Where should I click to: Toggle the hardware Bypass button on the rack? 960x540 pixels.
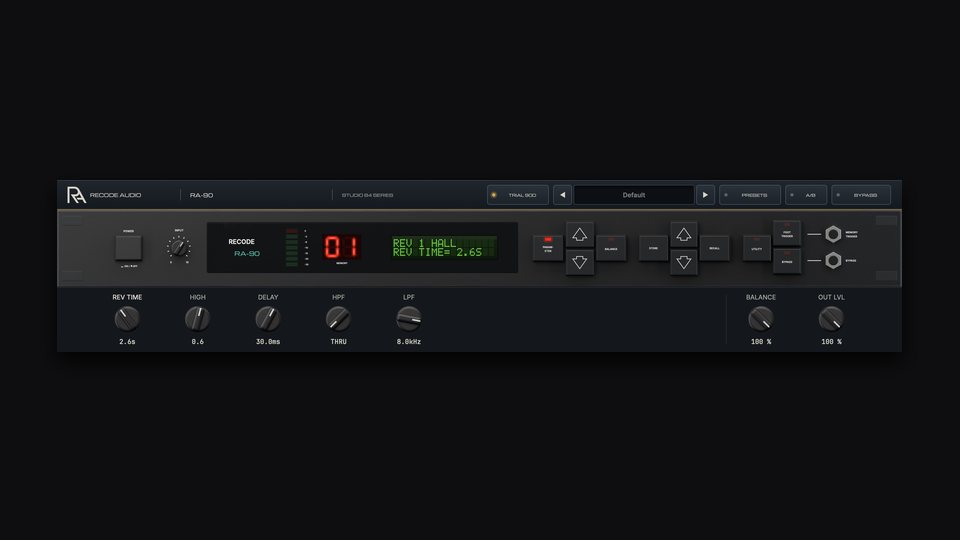pyautogui.click(x=787, y=261)
